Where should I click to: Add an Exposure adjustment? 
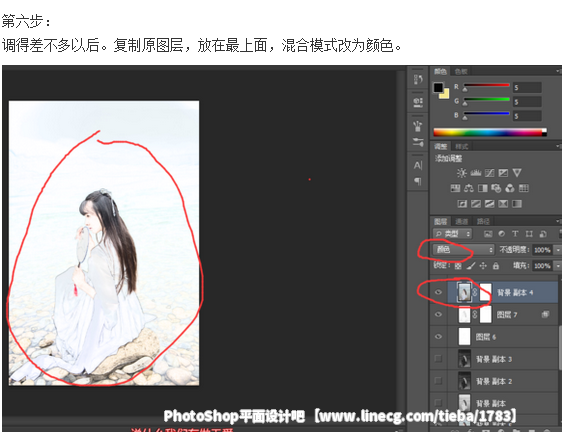(503, 173)
